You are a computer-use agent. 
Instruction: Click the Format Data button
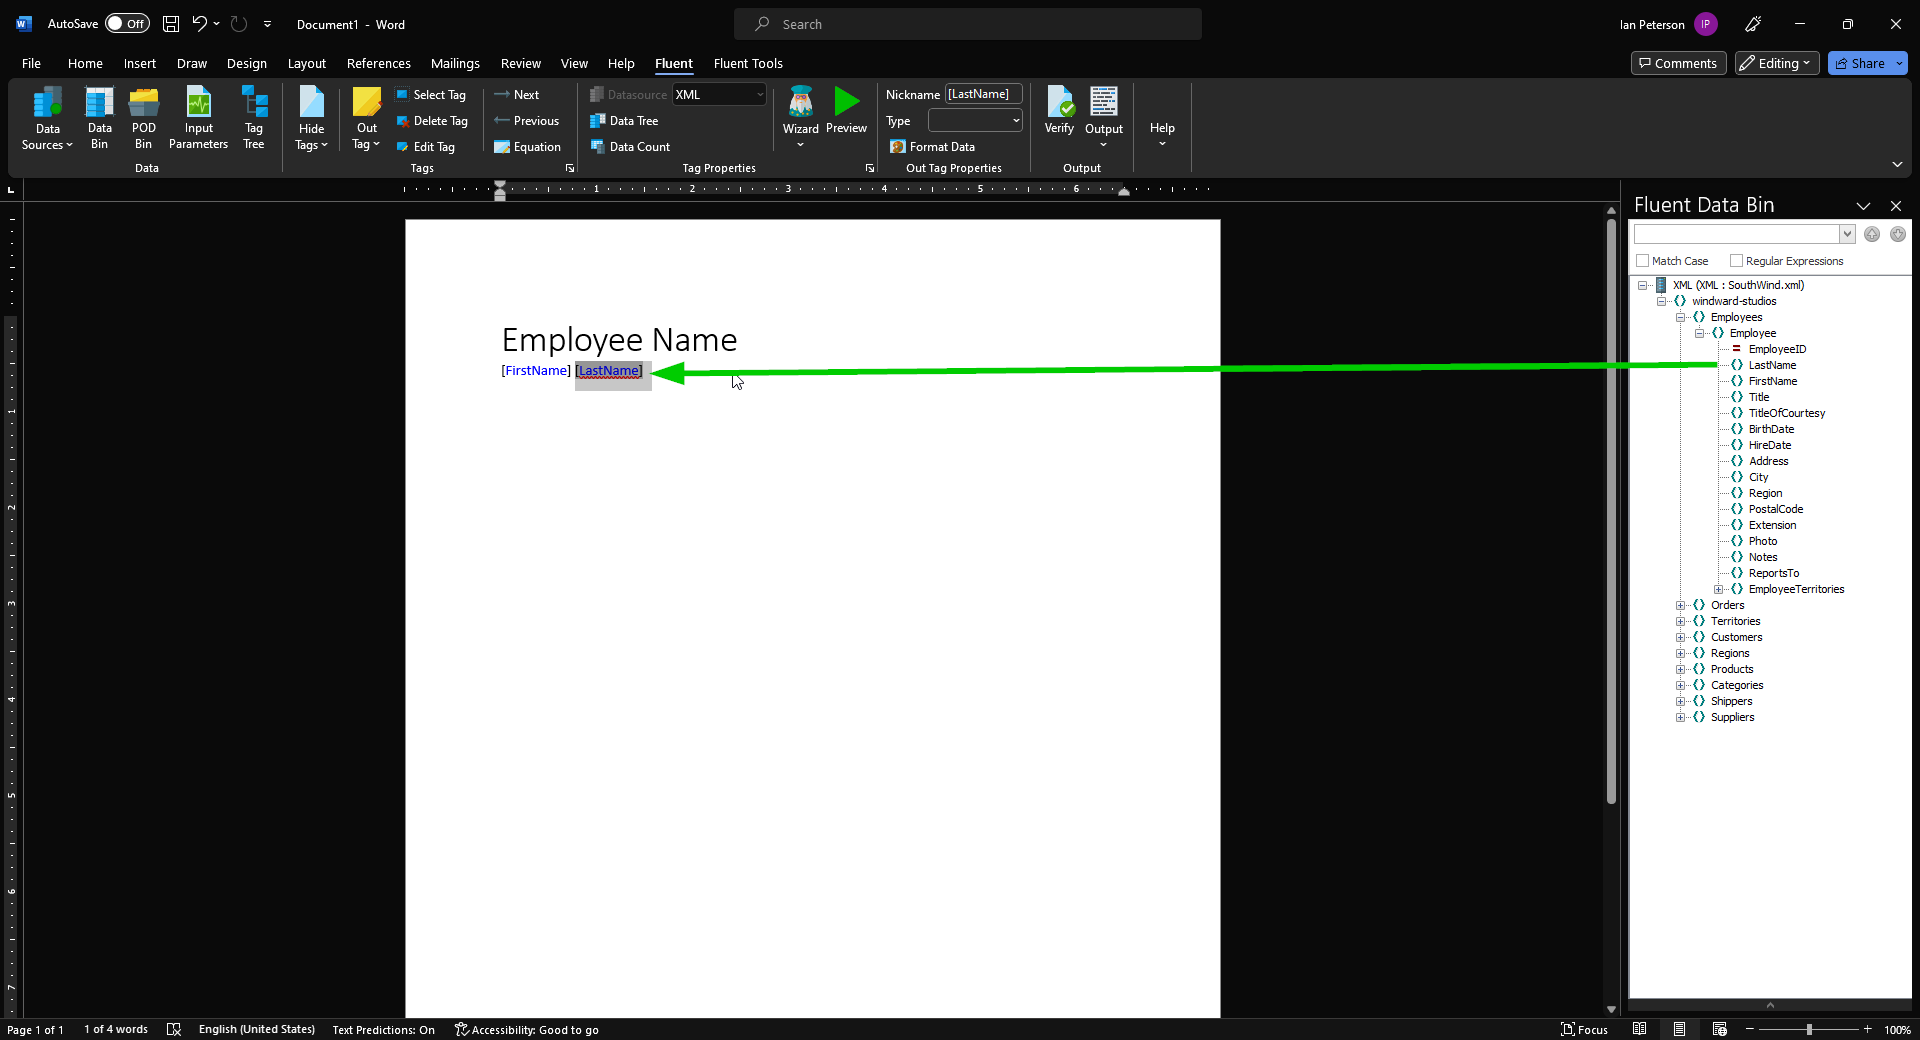pyautogui.click(x=932, y=147)
